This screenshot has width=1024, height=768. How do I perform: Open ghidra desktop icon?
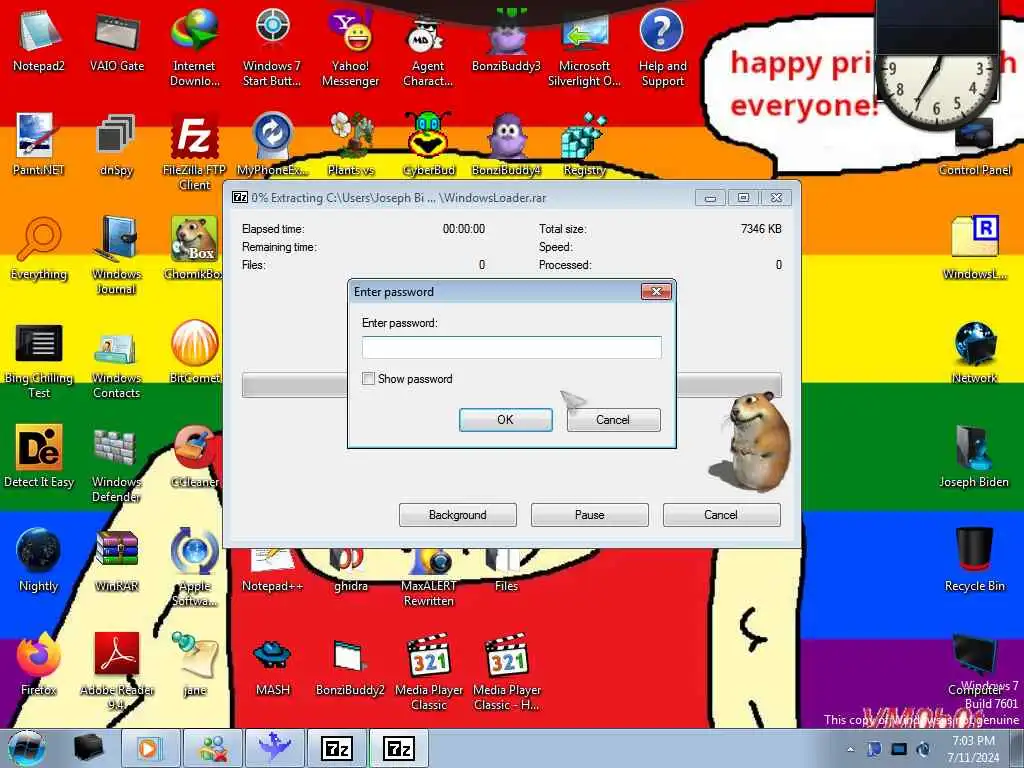click(x=351, y=571)
